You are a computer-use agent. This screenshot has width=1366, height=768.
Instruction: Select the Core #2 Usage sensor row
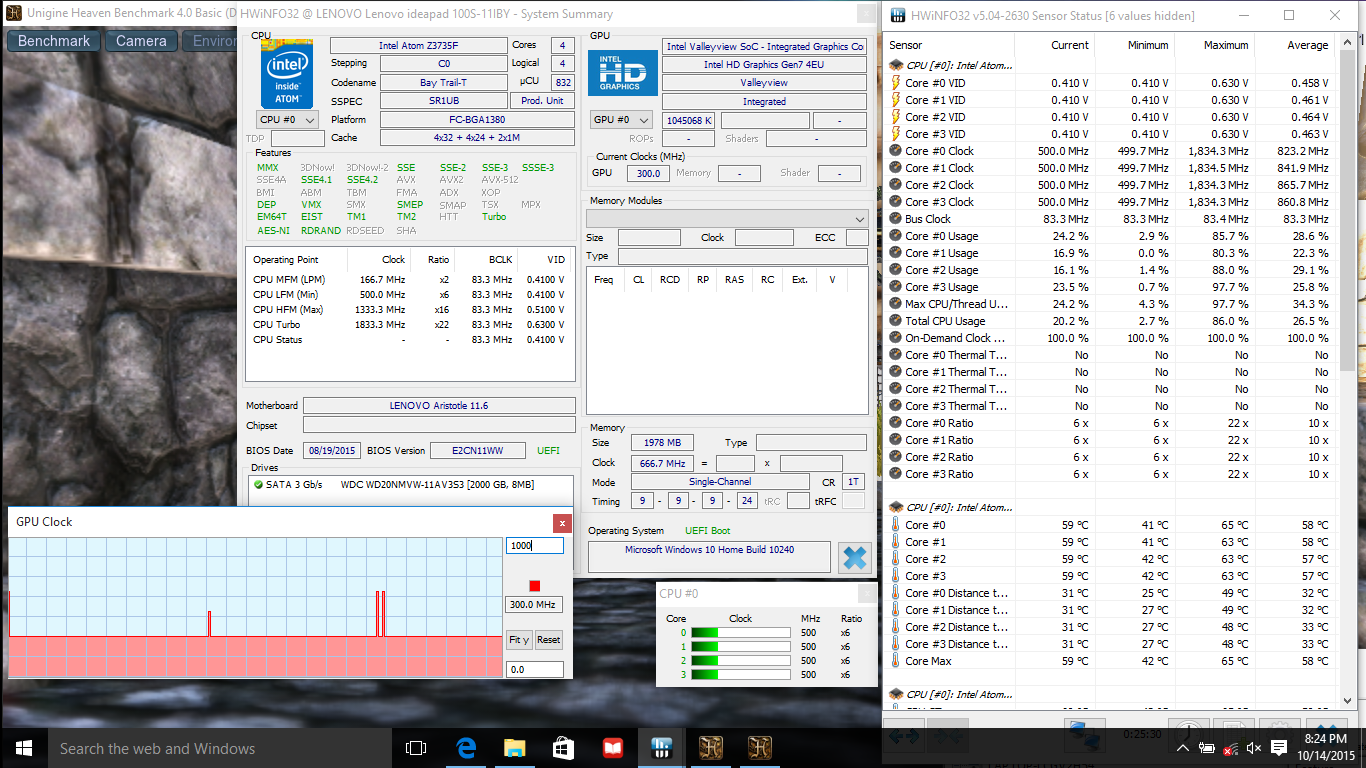coord(1110,270)
